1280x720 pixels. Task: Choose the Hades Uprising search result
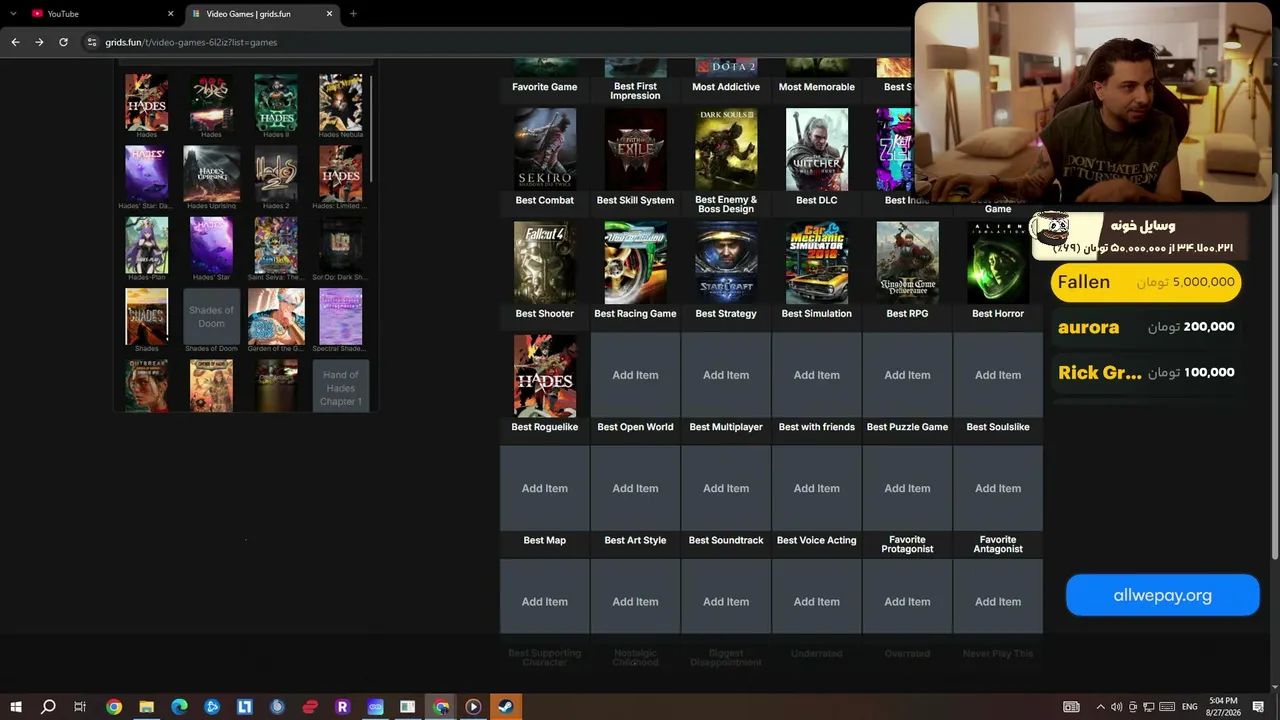click(x=211, y=174)
